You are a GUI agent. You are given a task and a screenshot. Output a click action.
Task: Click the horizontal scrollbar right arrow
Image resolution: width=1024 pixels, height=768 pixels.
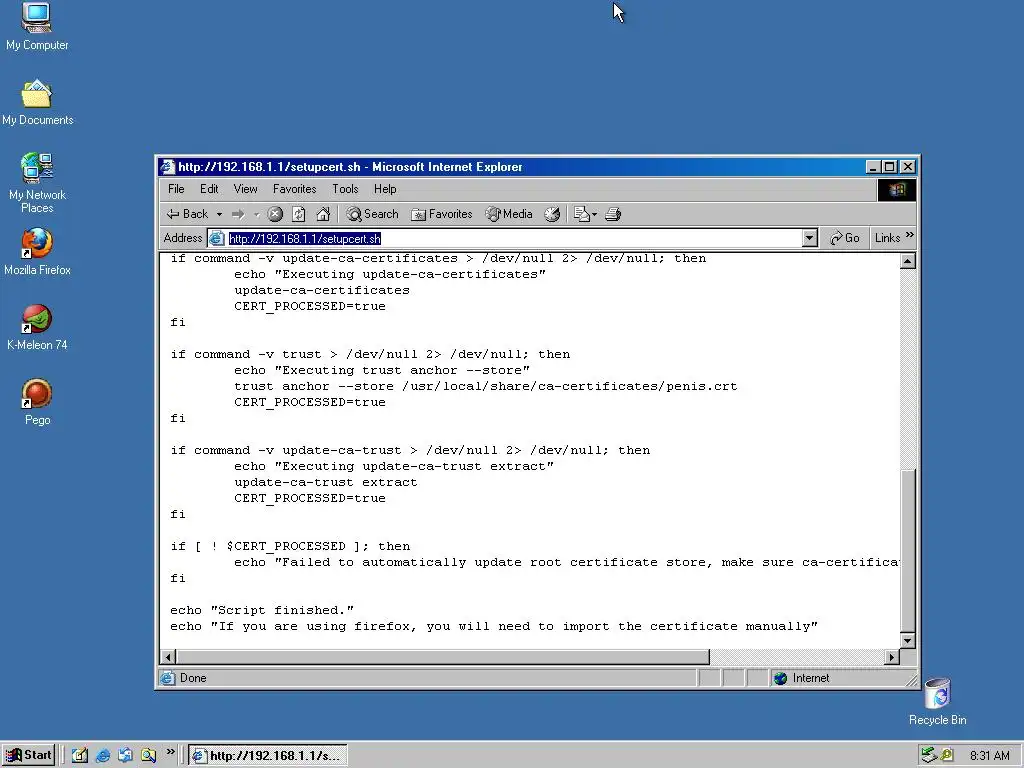[892, 657]
